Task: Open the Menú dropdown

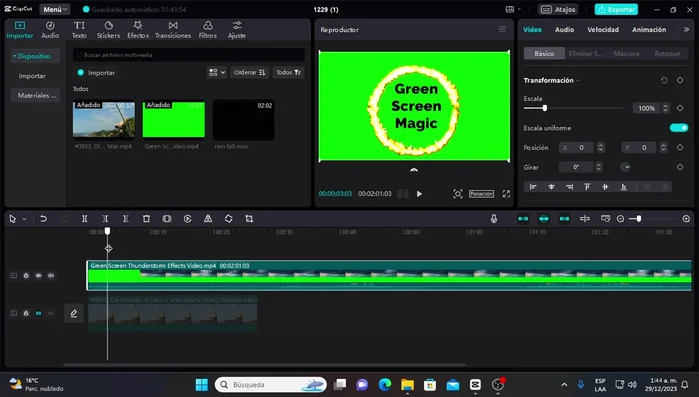Action: point(54,9)
